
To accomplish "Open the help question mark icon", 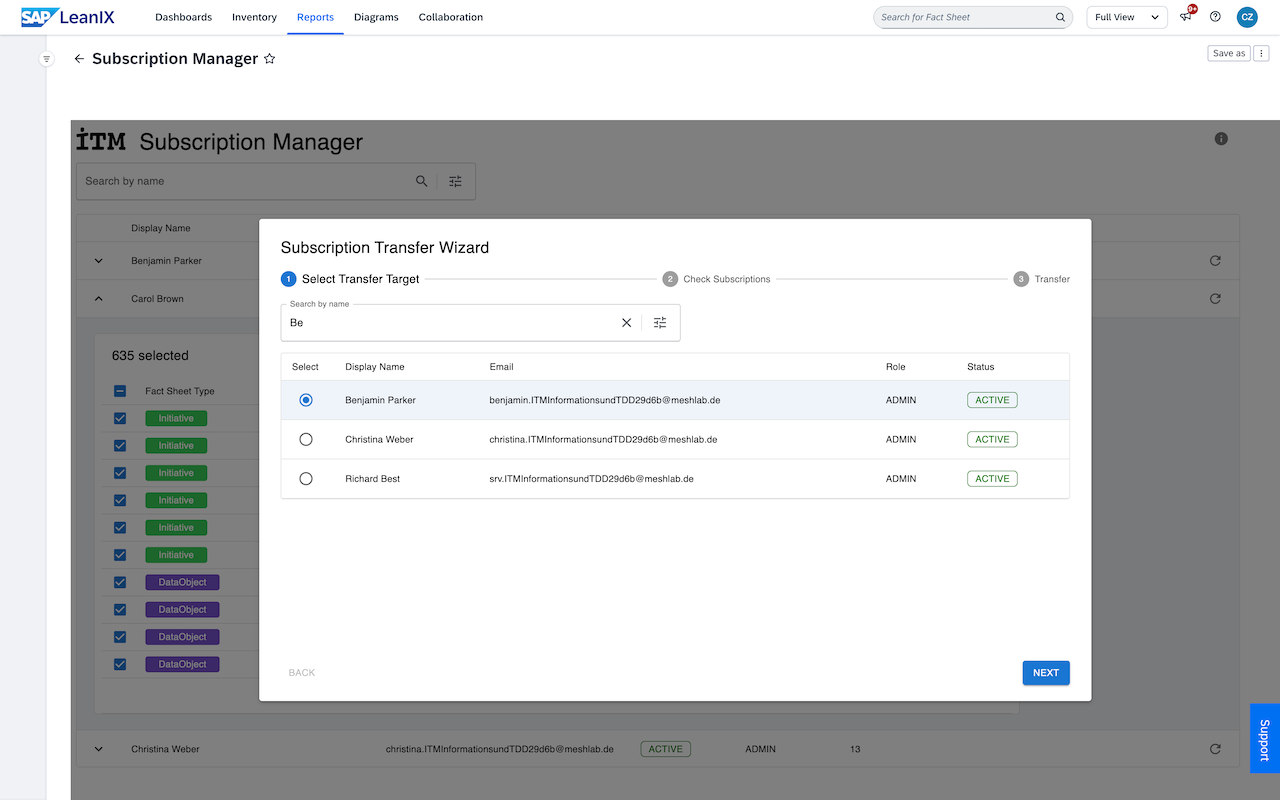I will (1215, 17).
